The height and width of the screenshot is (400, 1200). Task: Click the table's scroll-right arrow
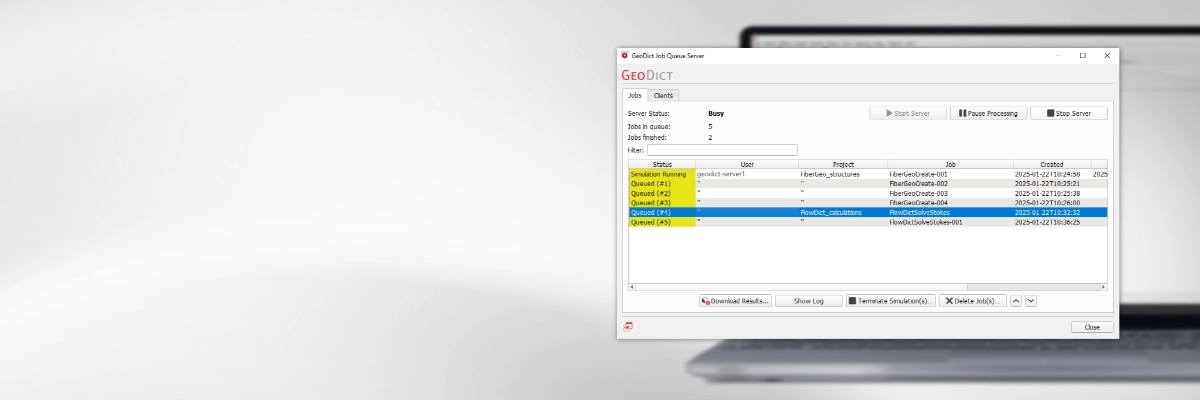click(1104, 286)
